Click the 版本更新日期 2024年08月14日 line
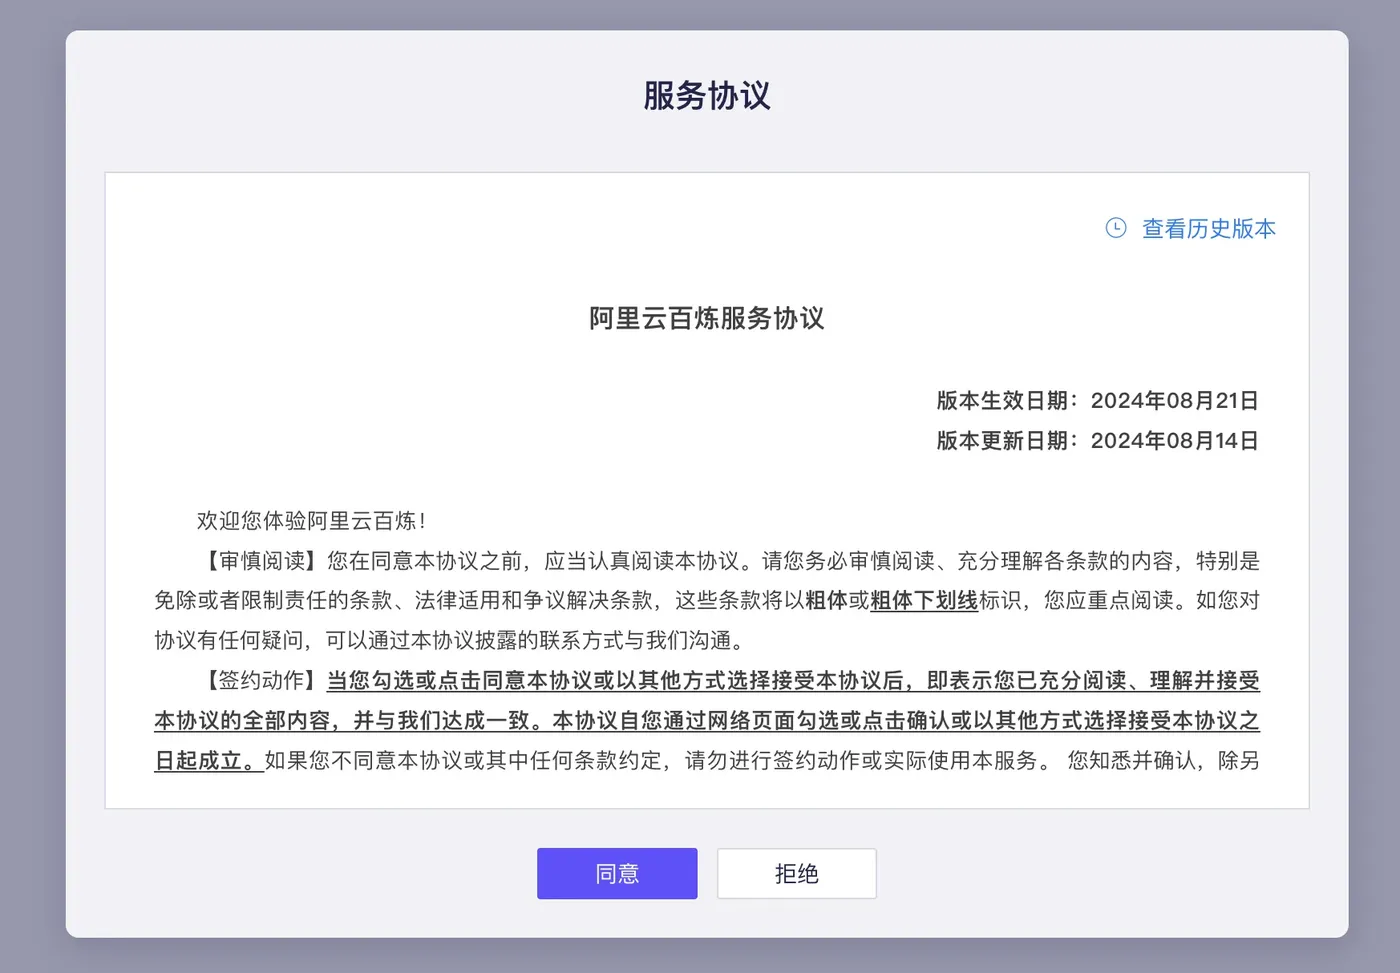The image size is (1400, 973). pos(1098,441)
